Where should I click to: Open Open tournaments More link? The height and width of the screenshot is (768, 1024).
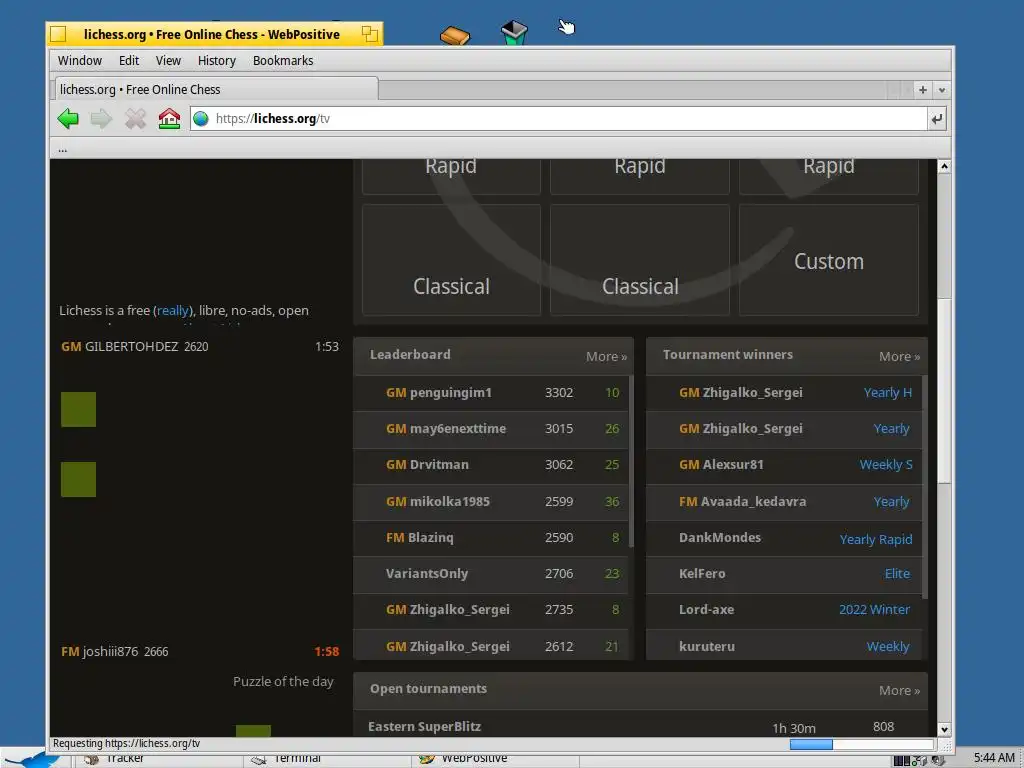point(899,690)
